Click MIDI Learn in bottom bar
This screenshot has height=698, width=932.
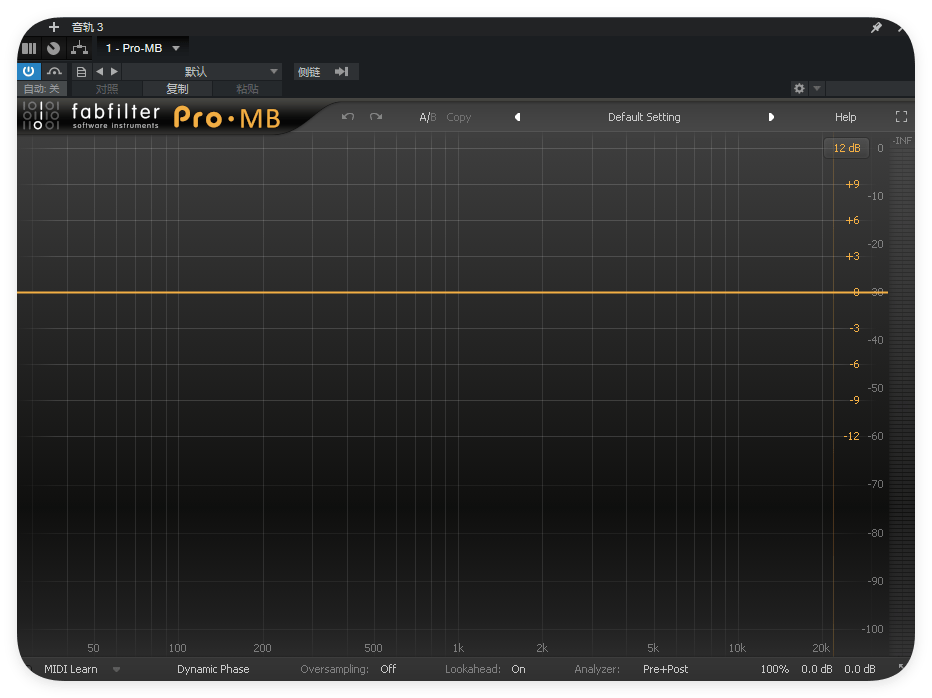71,669
